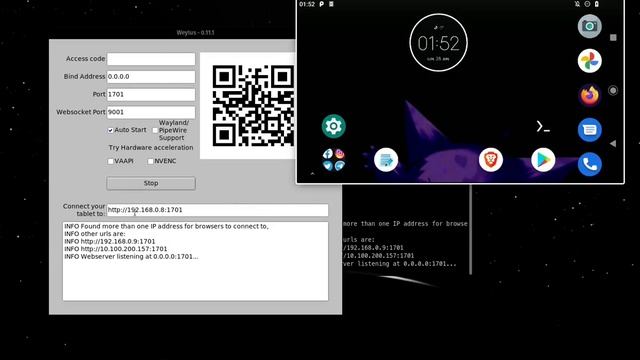This screenshot has width=640, height=360.
Task: Click the Websocket Port field showing 9001
Action: click(151, 112)
